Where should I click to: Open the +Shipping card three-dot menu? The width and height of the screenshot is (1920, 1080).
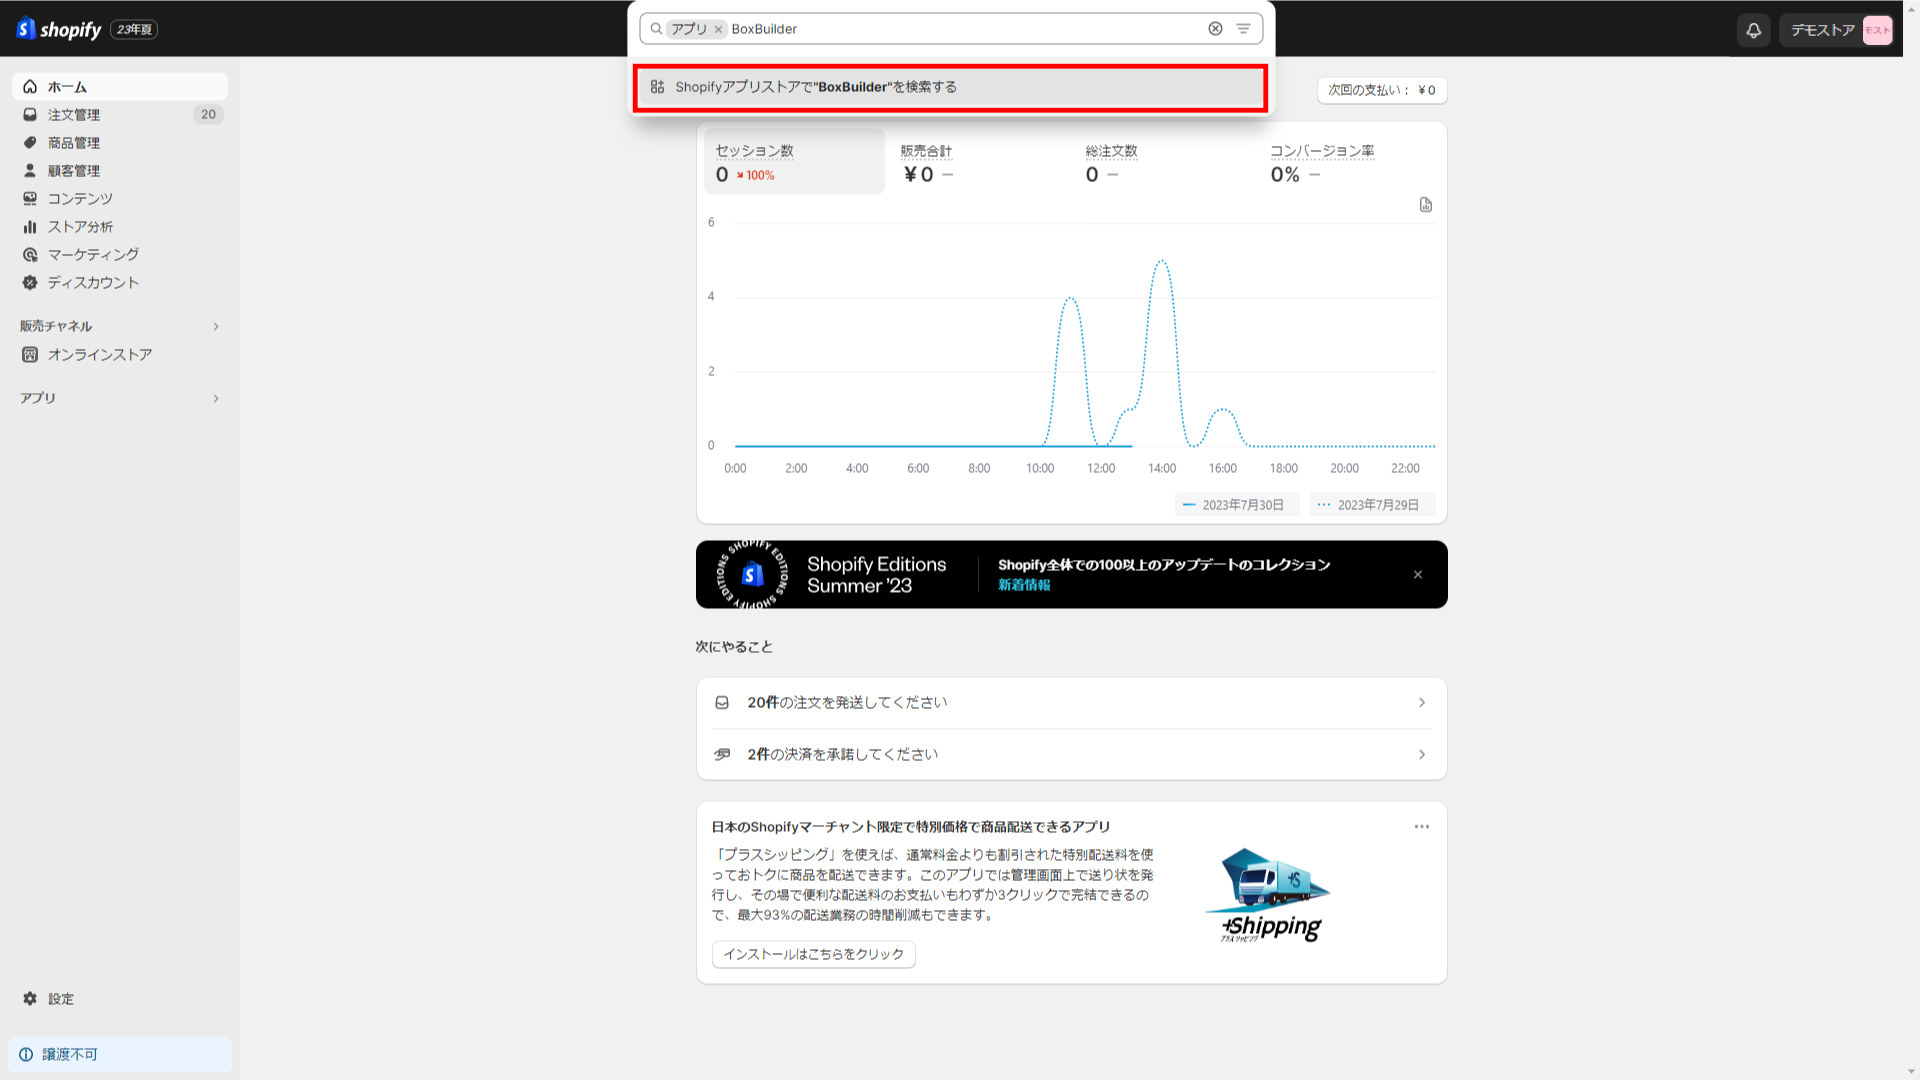point(1421,827)
